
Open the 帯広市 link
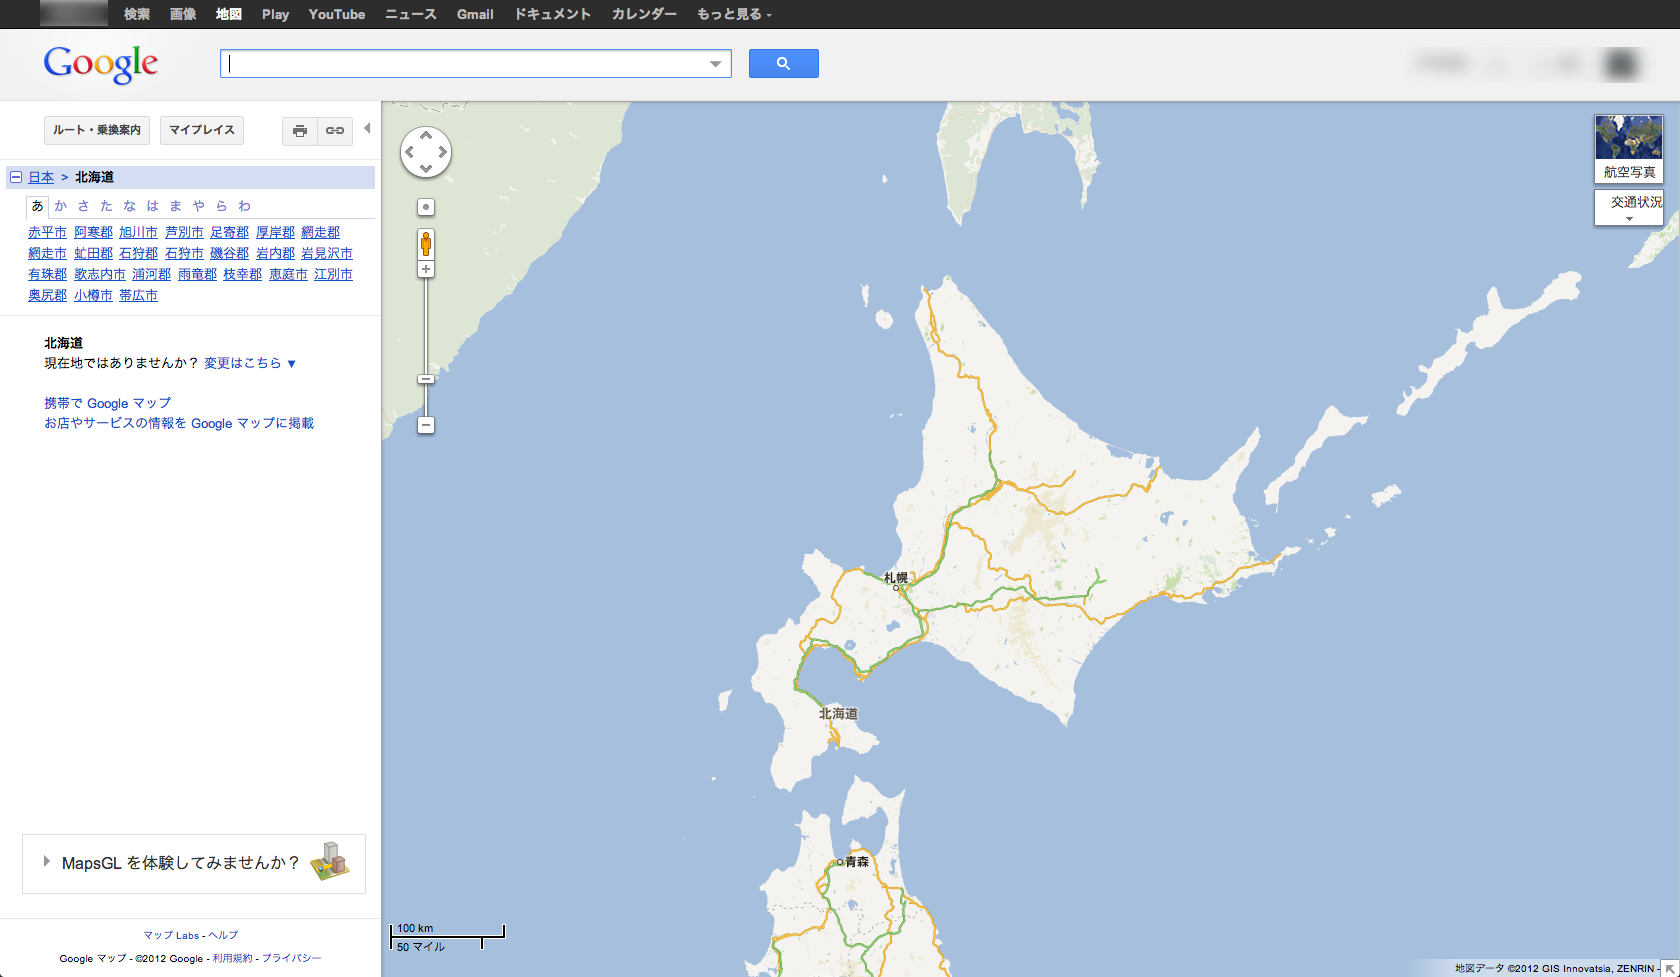pyautogui.click(x=138, y=295)
